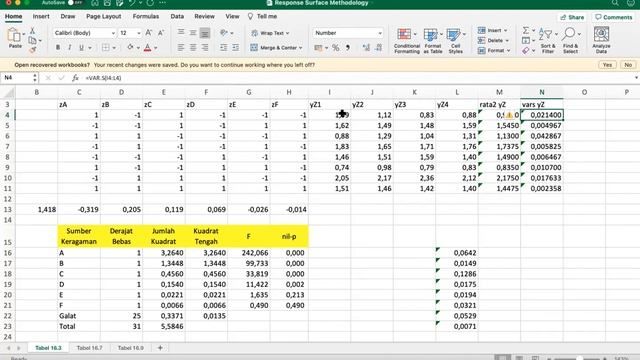Increase indent icon
The height and width of the screenshot is (360, 640).
tap(236, 48)
